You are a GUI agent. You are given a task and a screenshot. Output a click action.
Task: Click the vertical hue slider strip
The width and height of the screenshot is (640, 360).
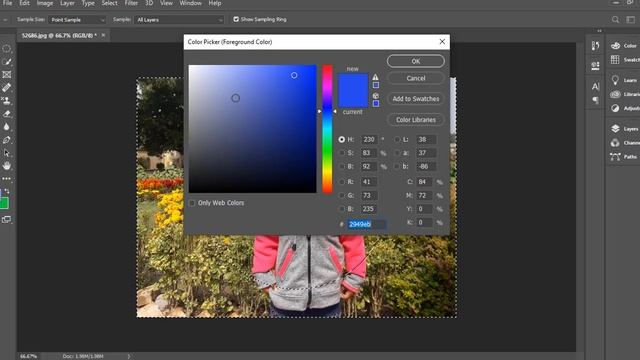coord(327,129)
